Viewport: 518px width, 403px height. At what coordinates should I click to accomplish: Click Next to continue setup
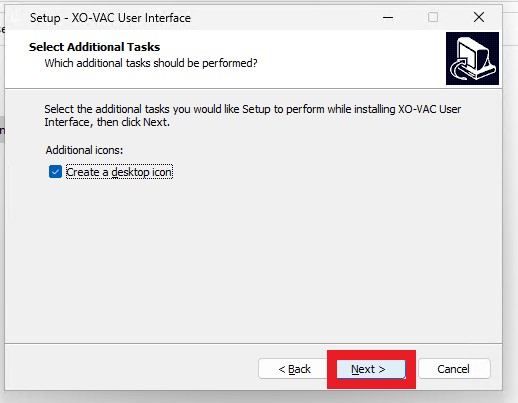(371, 369)
